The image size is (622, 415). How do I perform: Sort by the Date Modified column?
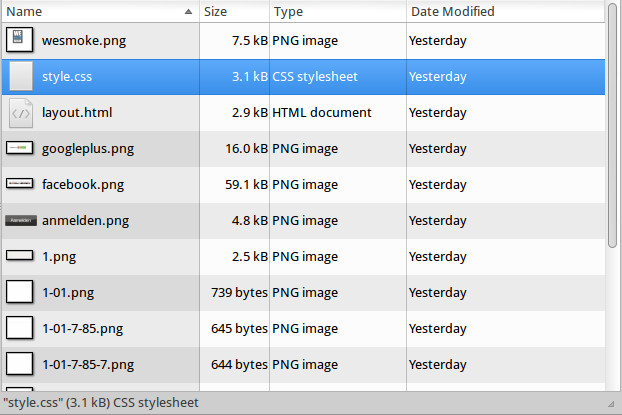pyautogui.click(x=505, y=12)
